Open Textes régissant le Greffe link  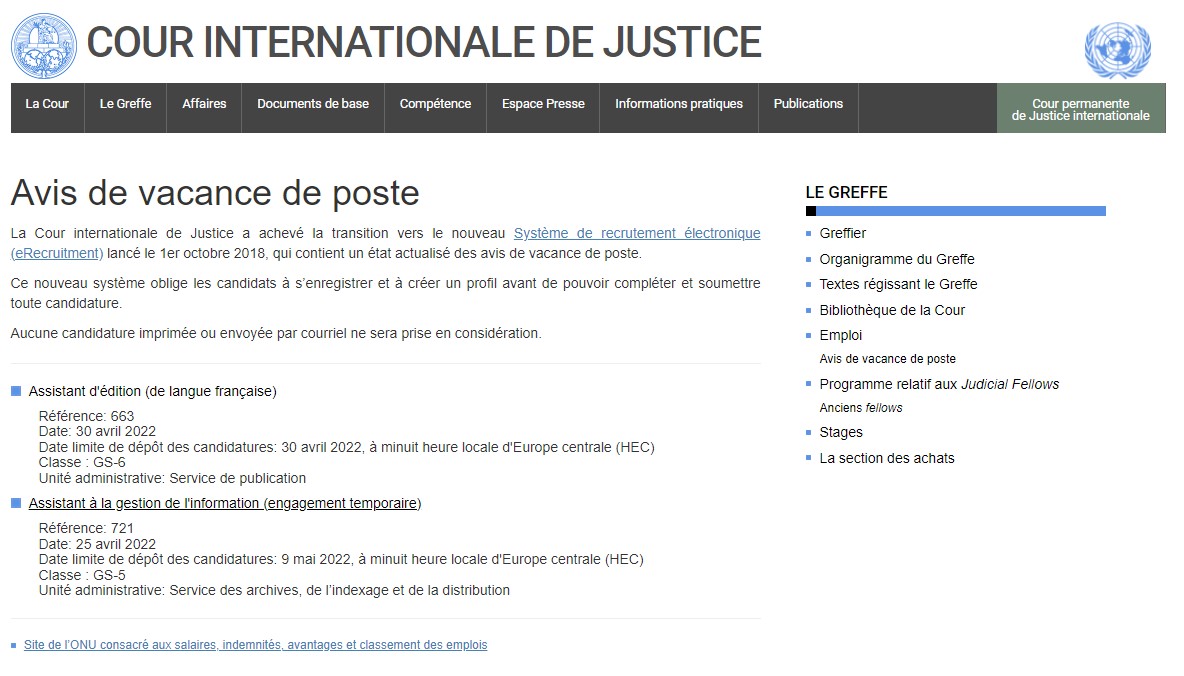point(898,284)
